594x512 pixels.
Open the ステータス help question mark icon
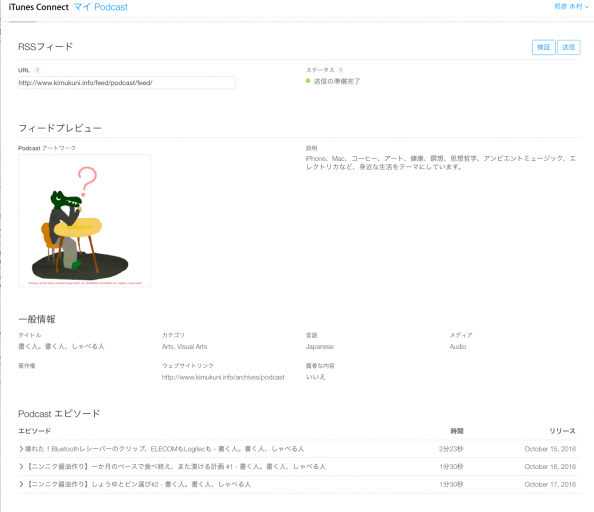(341, 70)
